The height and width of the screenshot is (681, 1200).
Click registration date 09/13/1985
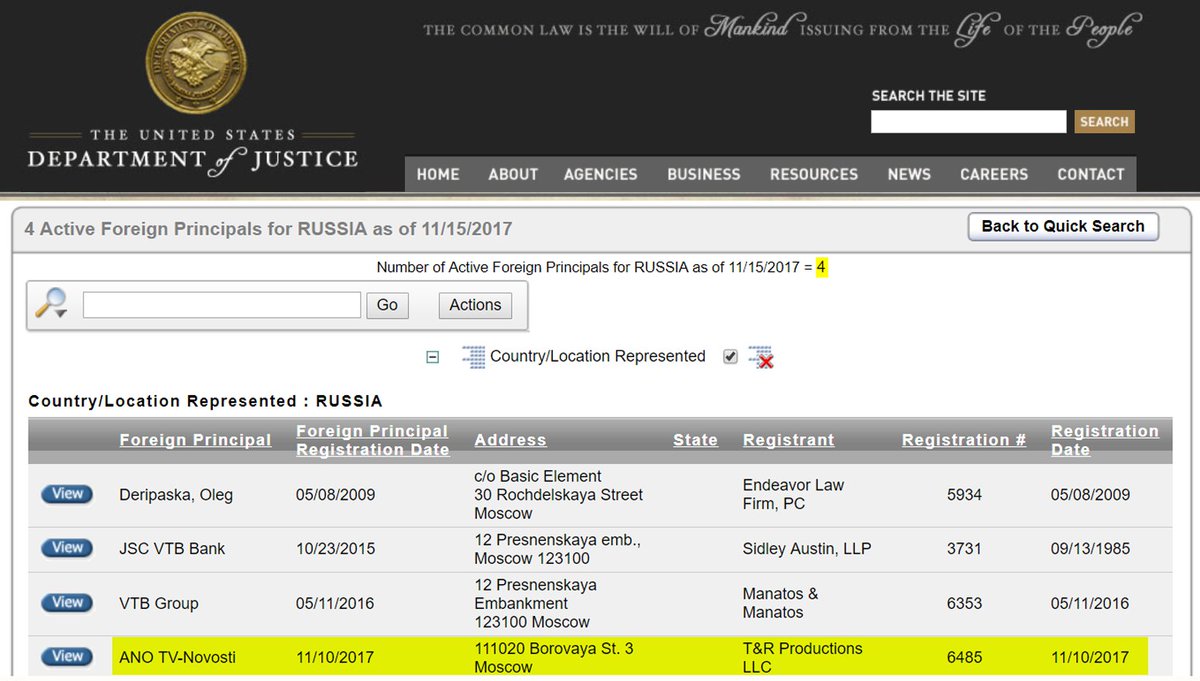1090,549
